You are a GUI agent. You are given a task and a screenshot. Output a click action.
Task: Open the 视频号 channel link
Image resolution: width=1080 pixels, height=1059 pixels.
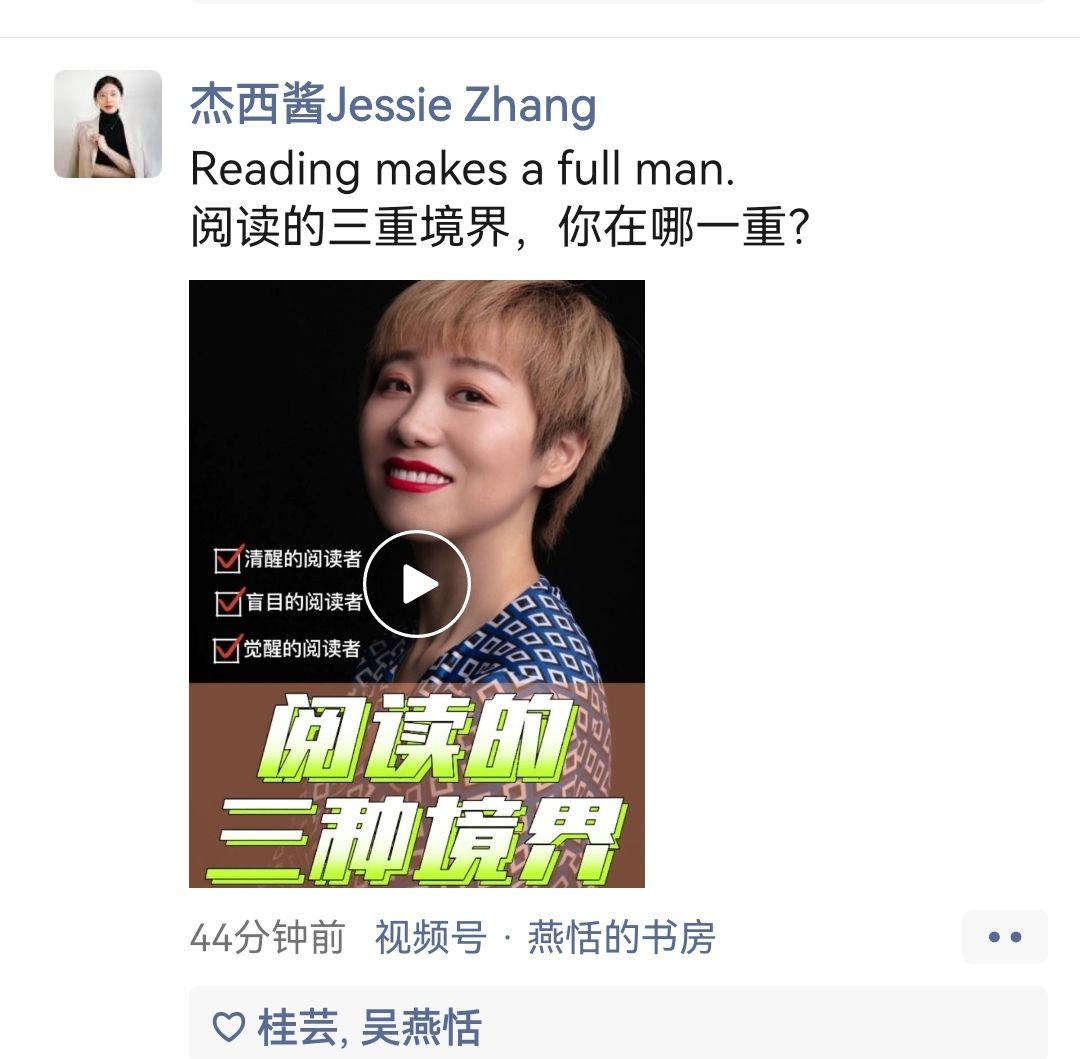click(x=431, y=937)
